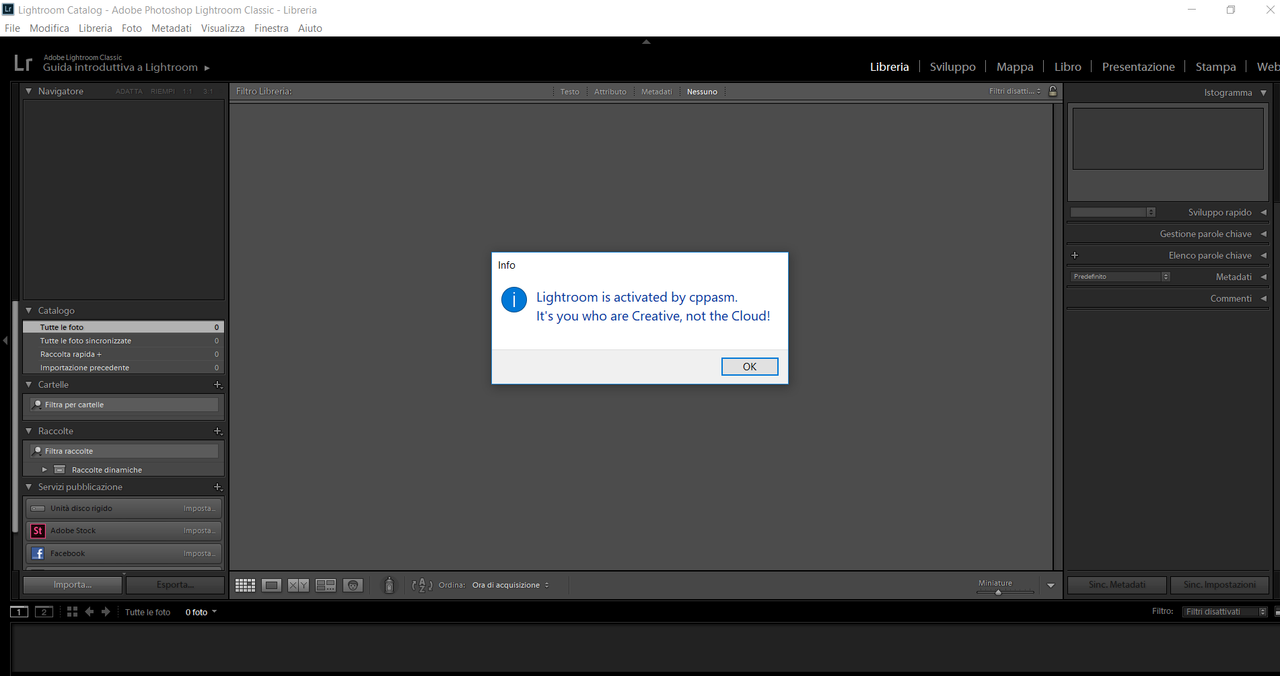Switch to Sviluppo module

pyautogui.click(x=952, y=67)
